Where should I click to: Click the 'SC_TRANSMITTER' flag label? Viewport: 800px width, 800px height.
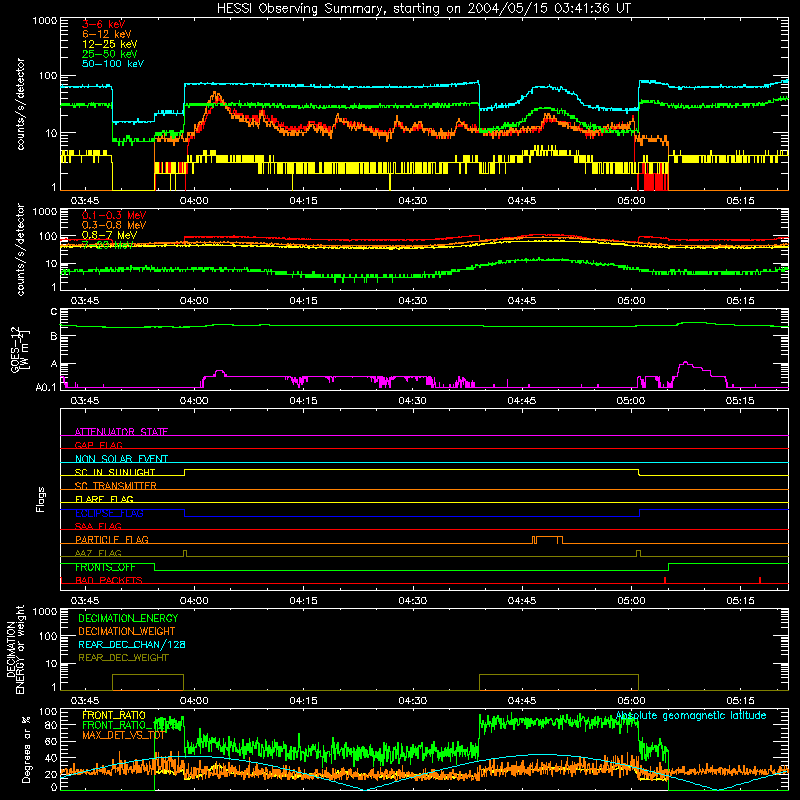[115, 486]
